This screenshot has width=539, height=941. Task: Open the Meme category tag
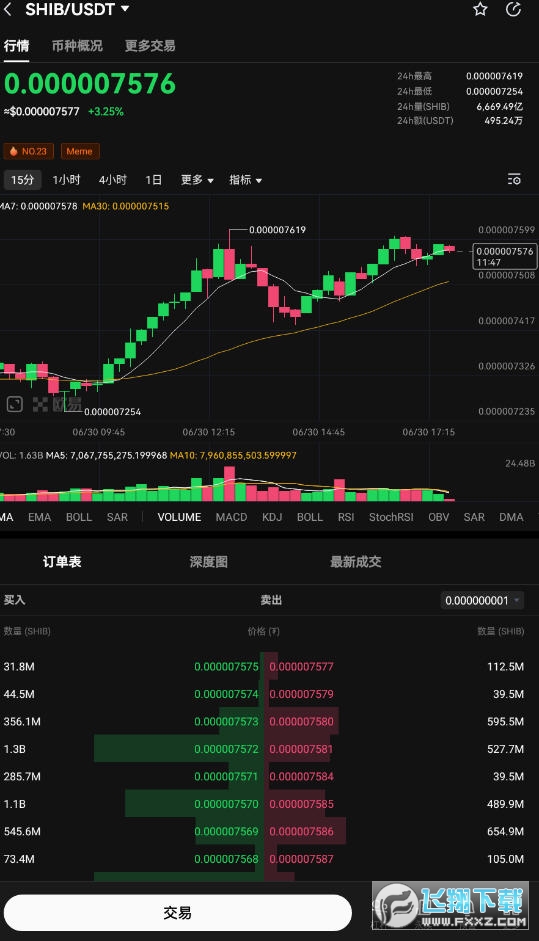pyautogui.click(x=79, y=151)
